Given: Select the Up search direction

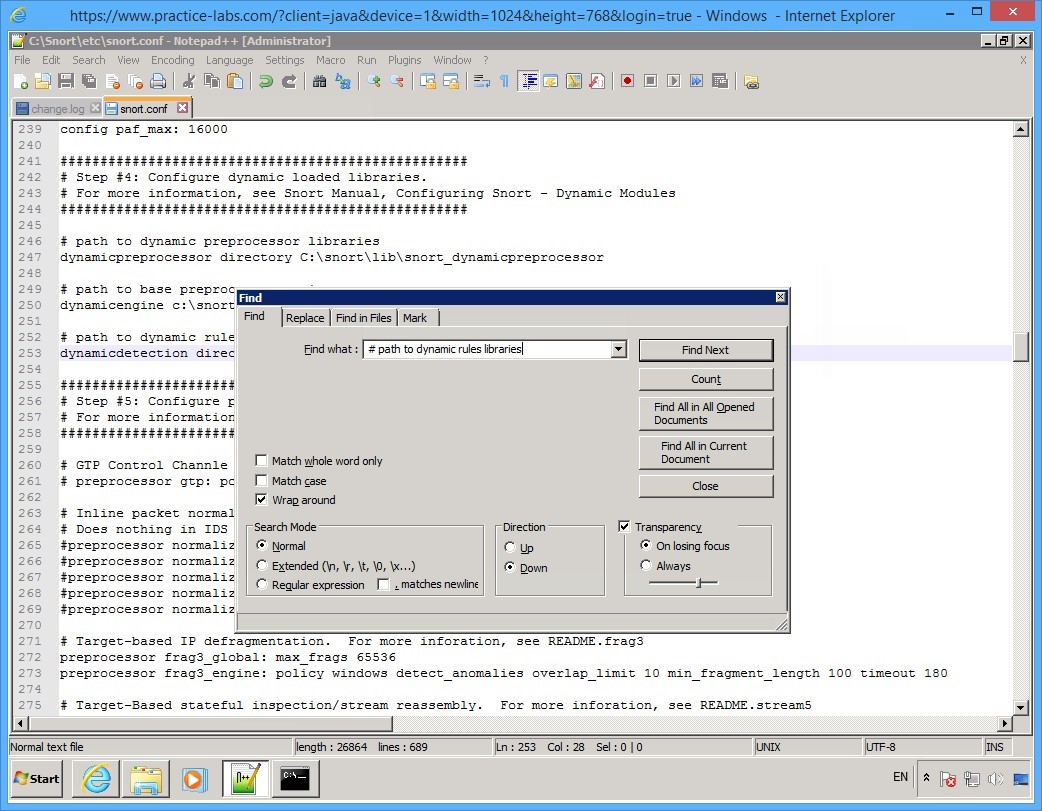Looking at the screenshot, I should 510,548.
